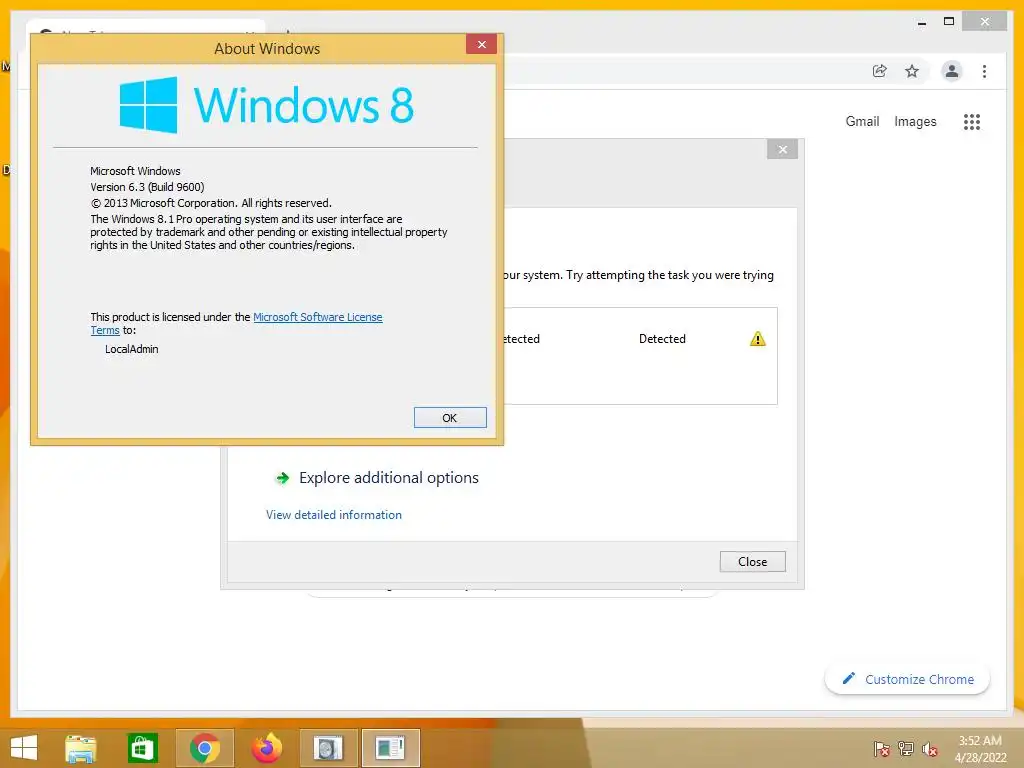
Task: Click Close button in troubleshooter
Action: coord(752,562)
